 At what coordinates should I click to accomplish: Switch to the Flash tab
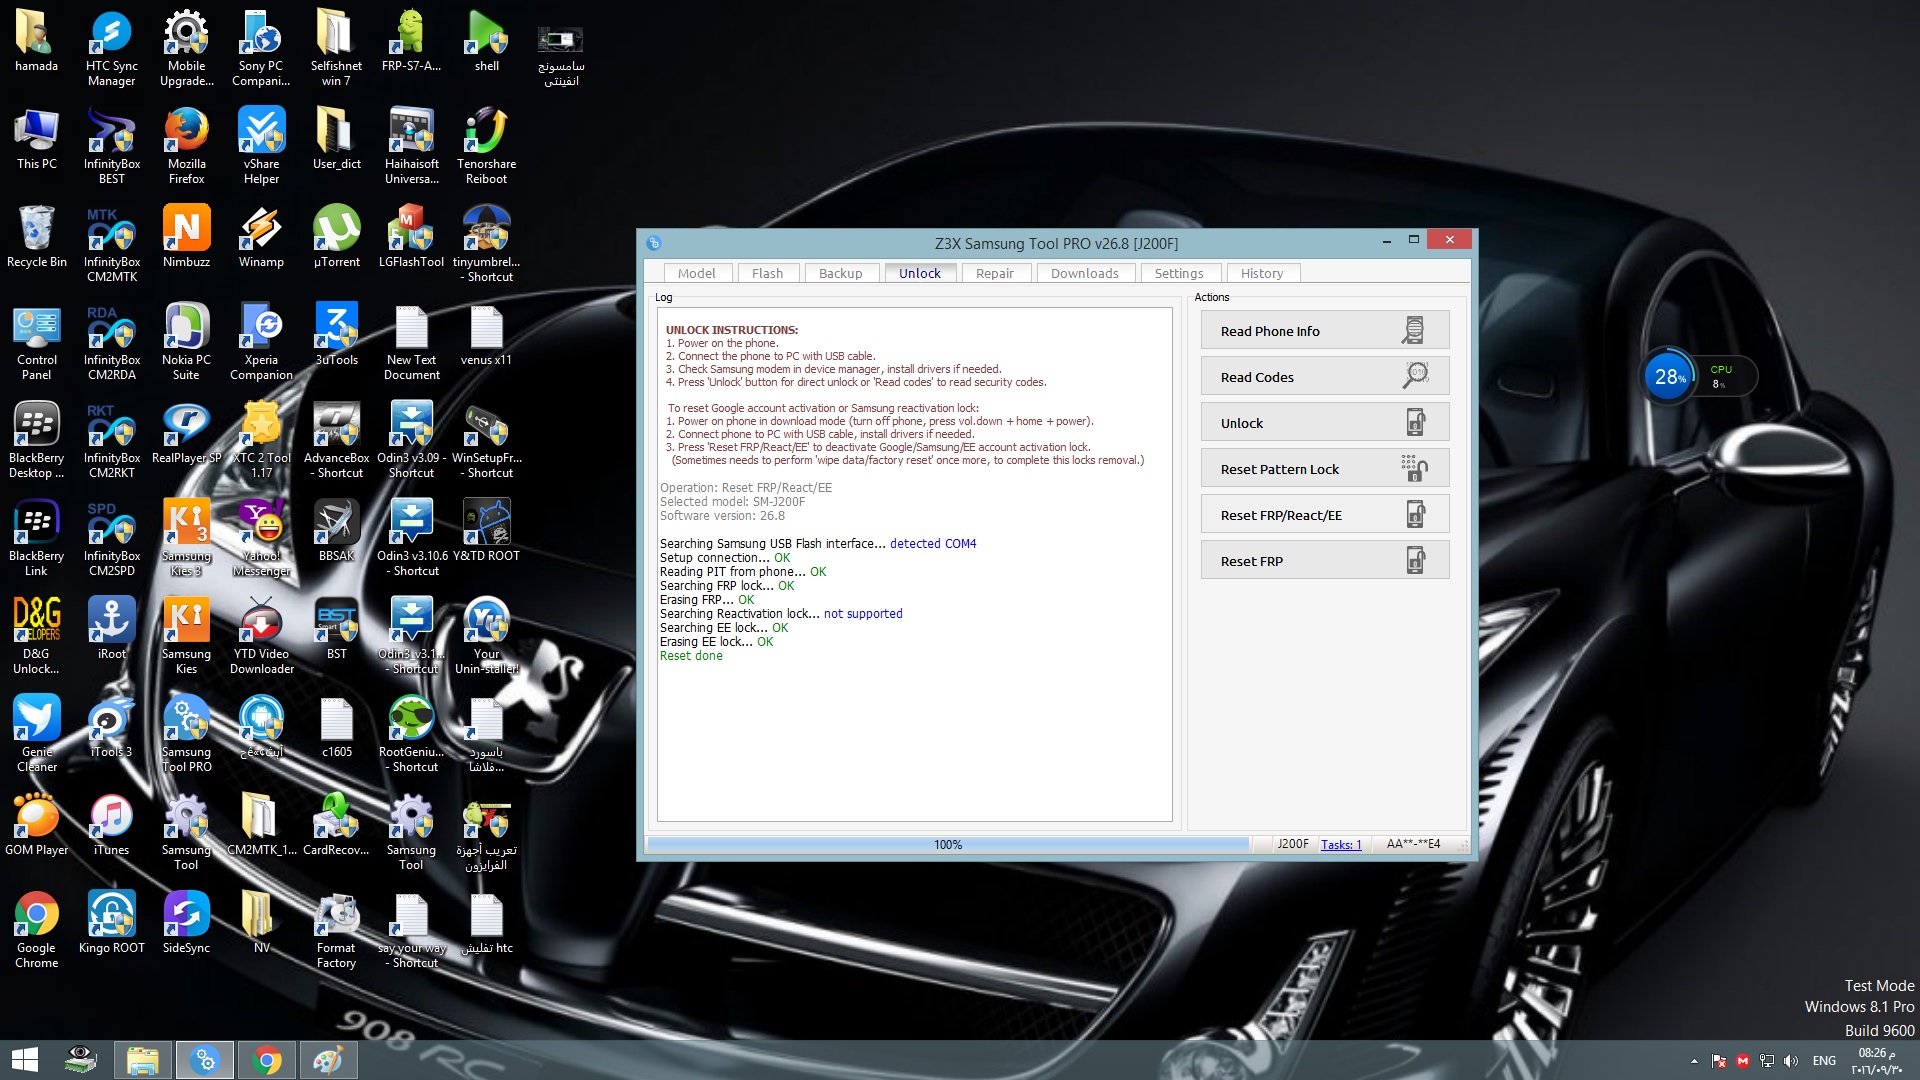(768, 273)
